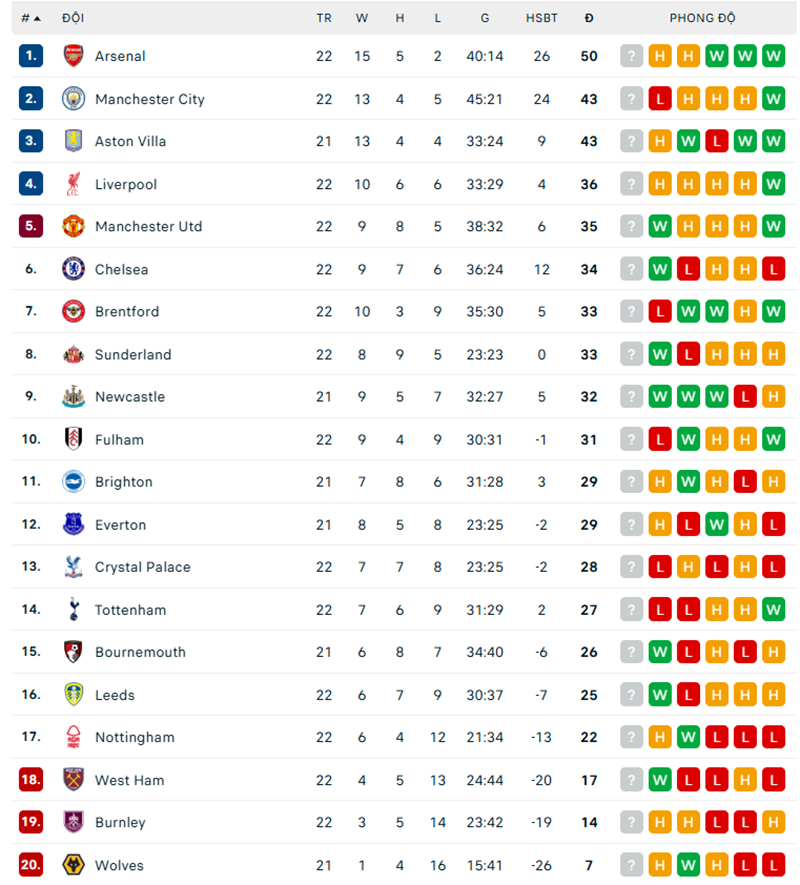Open the Fulham team name link
800x885 pixels.
click(119, 440)
